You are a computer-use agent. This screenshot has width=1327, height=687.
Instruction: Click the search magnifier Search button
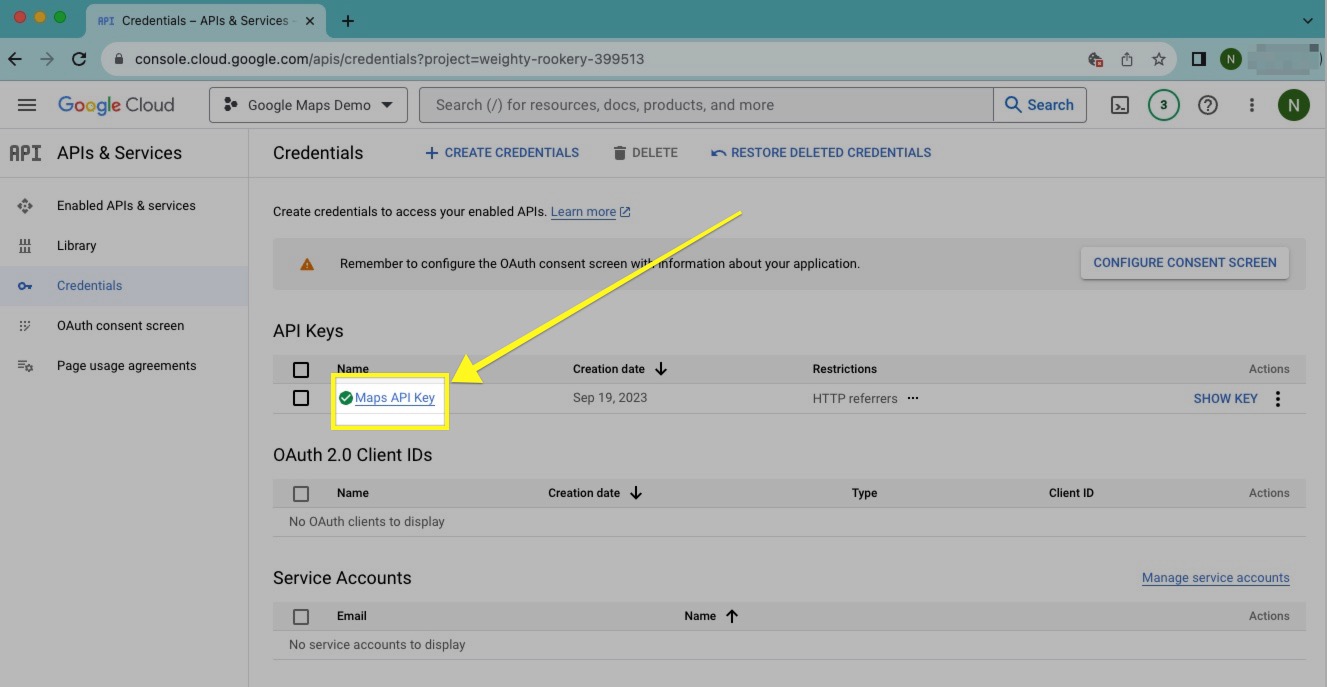[x=1040, y=105]
